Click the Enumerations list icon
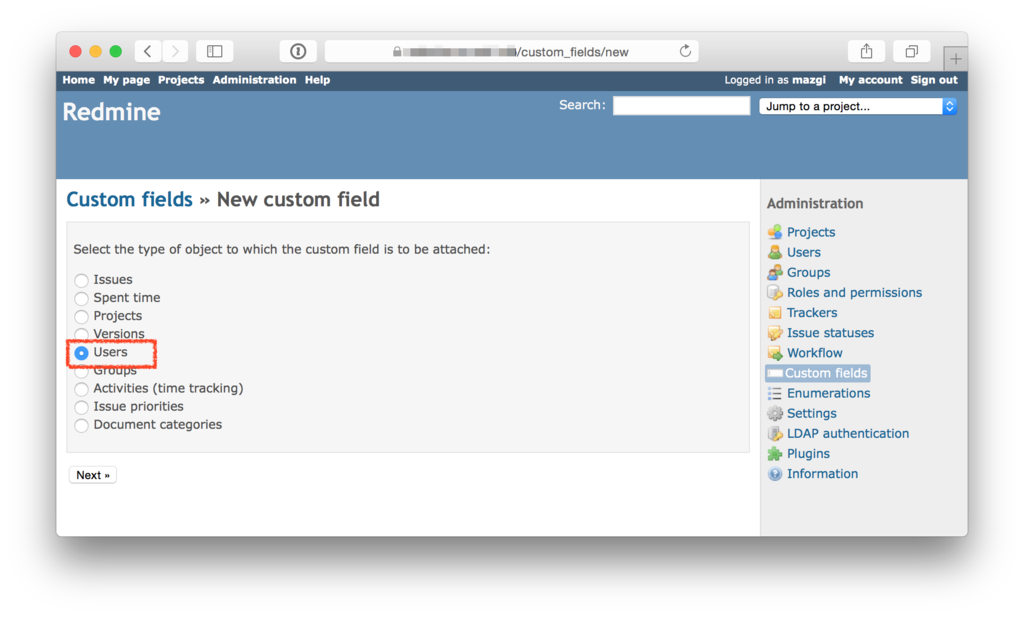The height and width of the screenshot is (617, 1024). 775,394
